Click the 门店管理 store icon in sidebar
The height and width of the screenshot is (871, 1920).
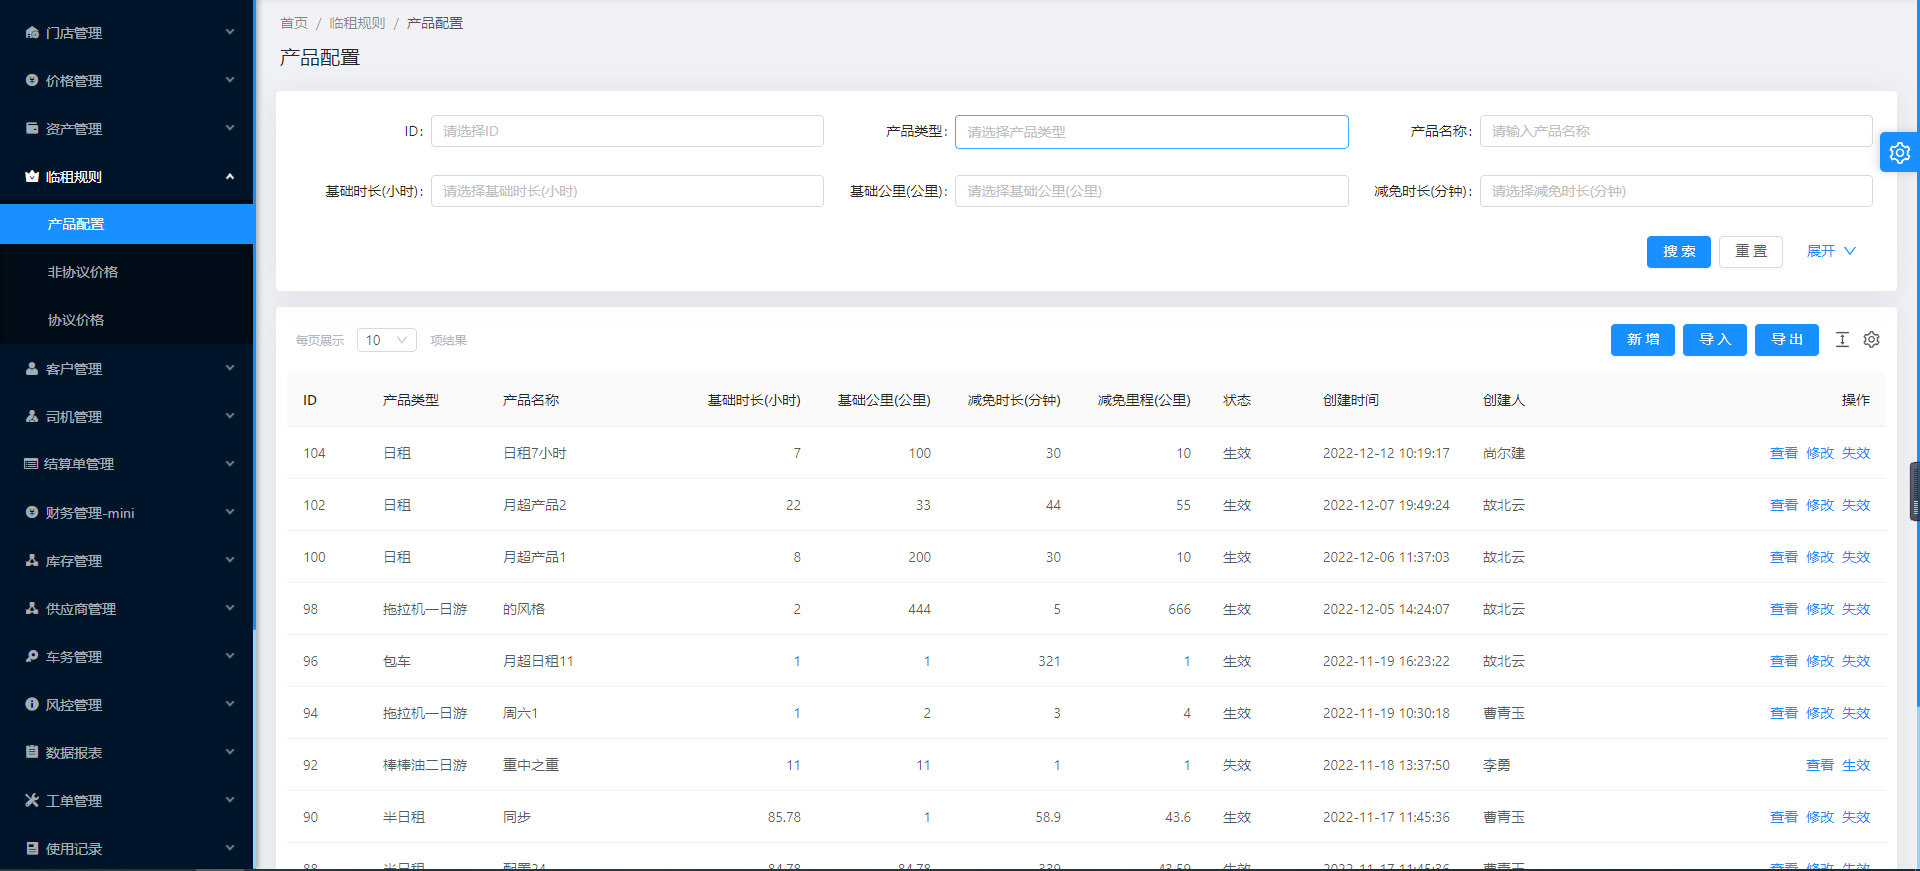(x=32, y=33)
